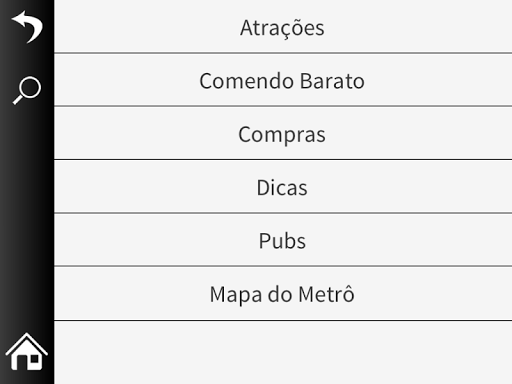Viewport: 512px width, 384px height.
Task: Open the Atrações category
Action: point(283,26)
